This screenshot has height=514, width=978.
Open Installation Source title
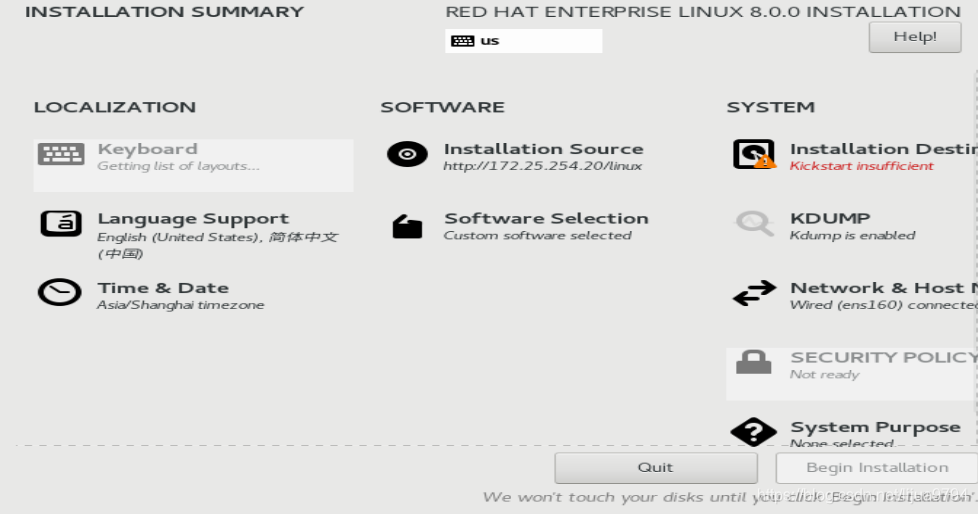(x=544, y=149)
